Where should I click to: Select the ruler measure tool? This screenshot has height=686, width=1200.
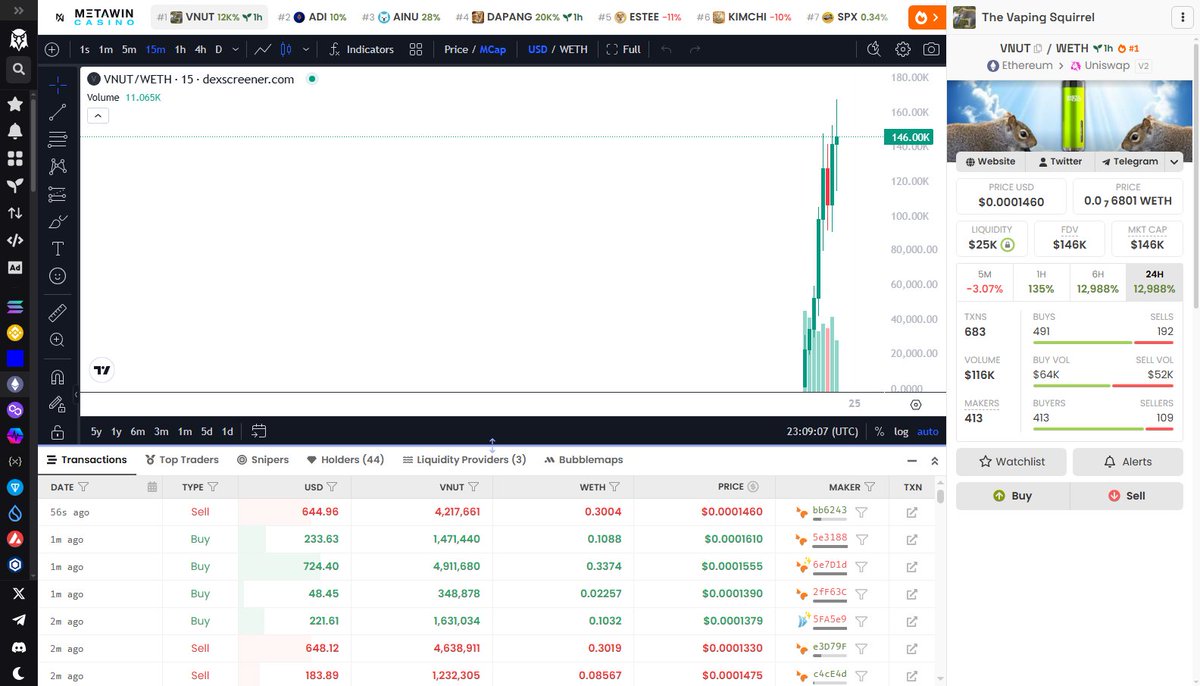(x=58, y=313)
